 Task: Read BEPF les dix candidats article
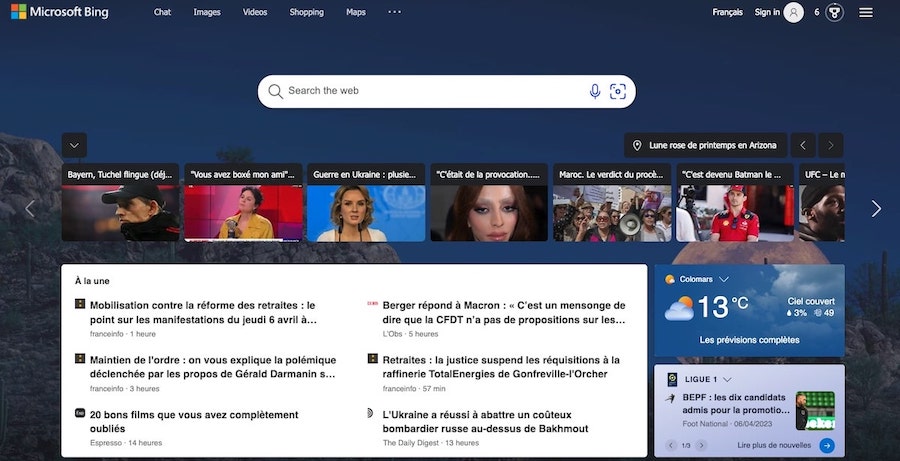(736, 404)
